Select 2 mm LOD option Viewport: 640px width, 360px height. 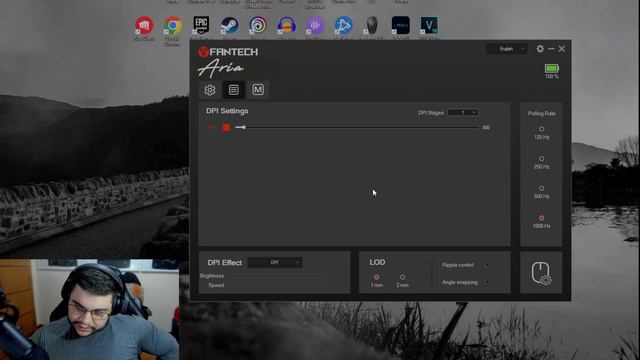(402, 277)
